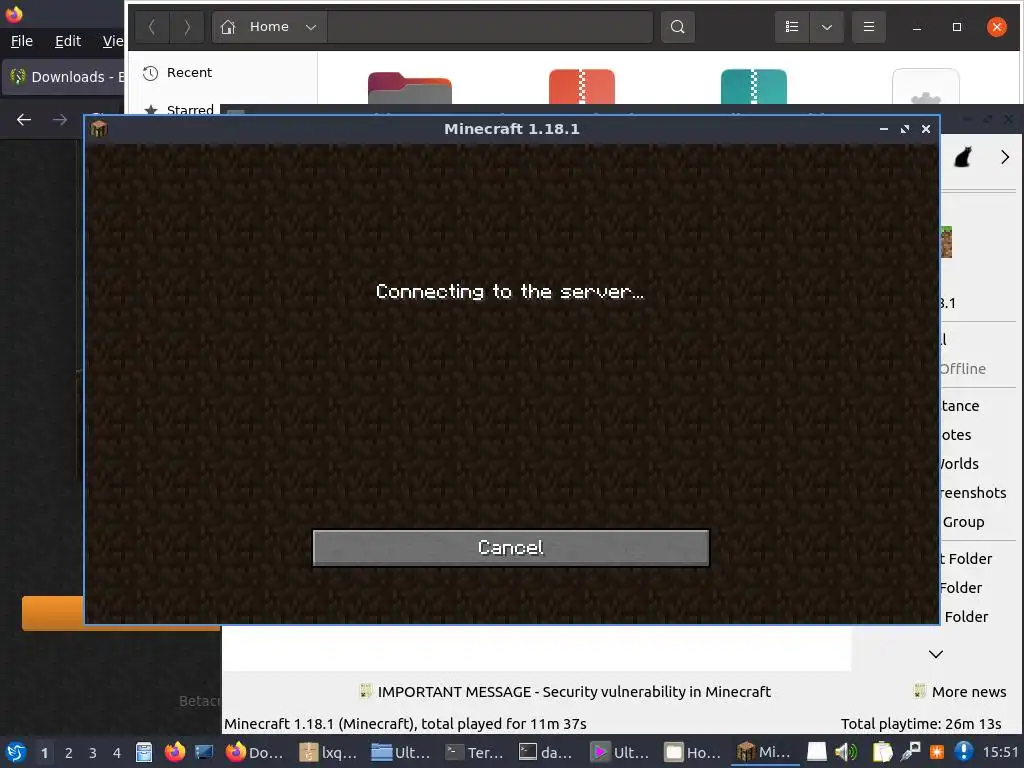Viewport: 1024px width, 768px height.
Task: Expand the launcher side panel down chevron
Action: point(936,654)
